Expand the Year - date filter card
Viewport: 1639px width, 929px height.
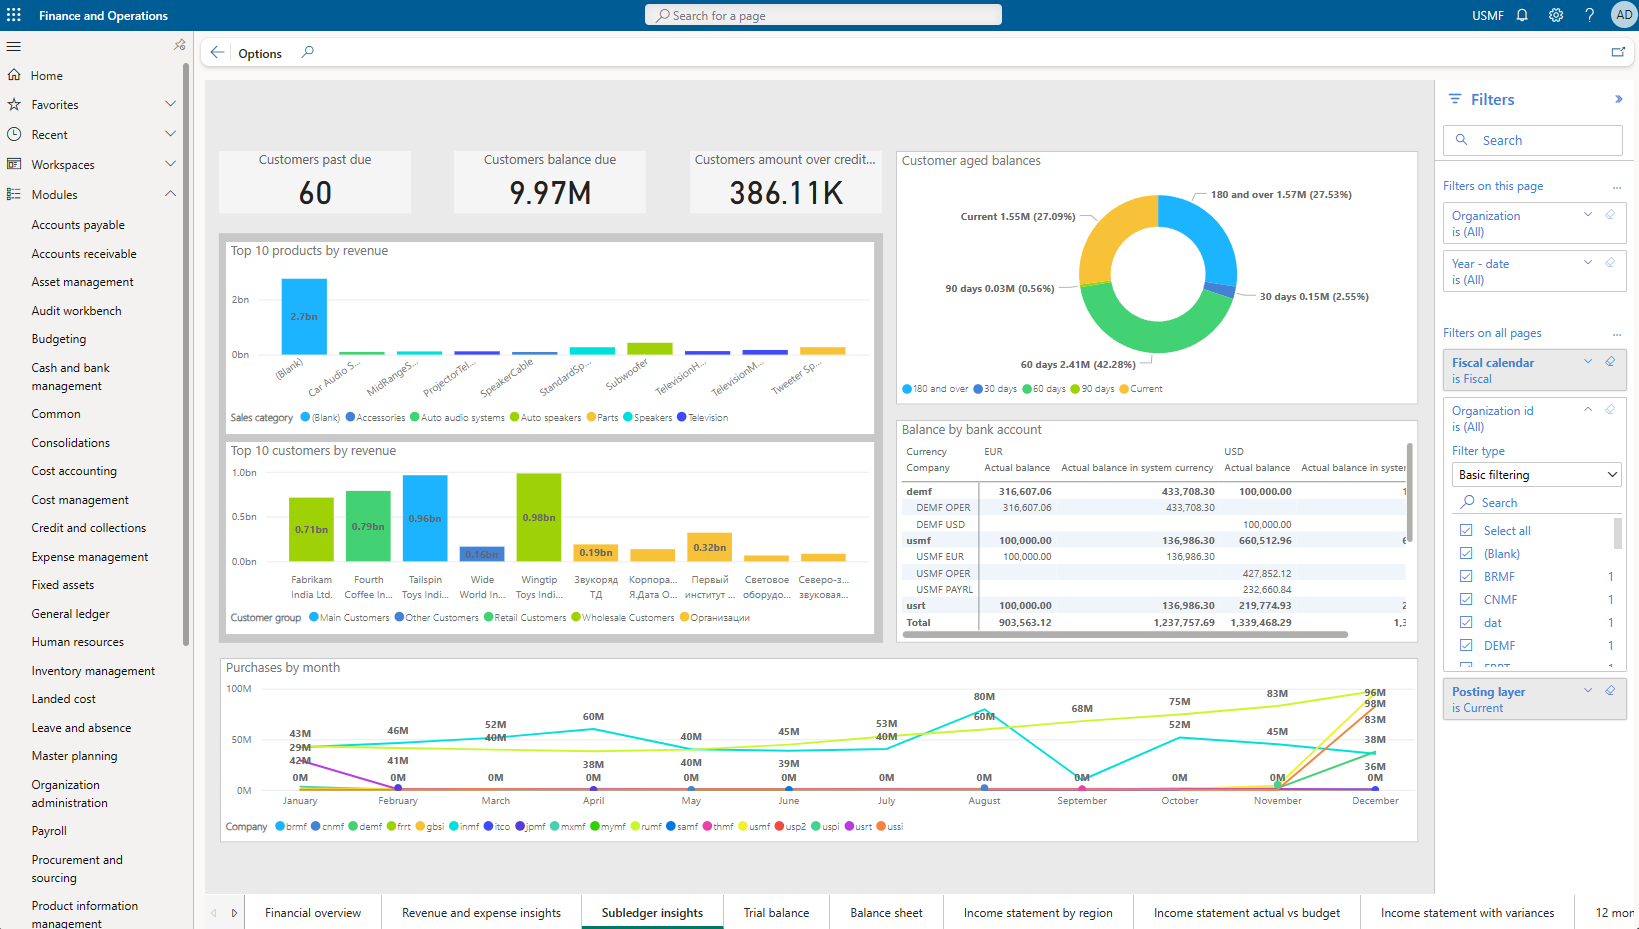pyautogui.click(x=1588, y=263)
